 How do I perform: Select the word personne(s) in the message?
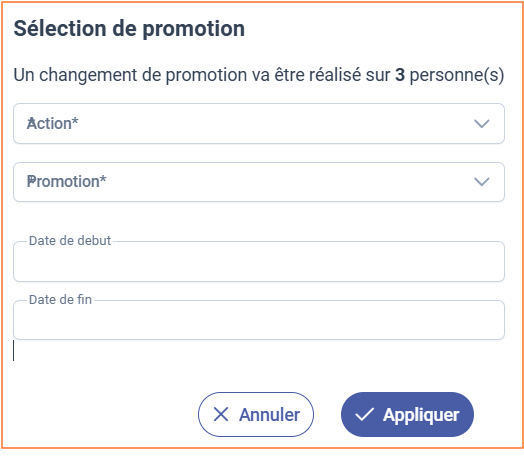click(x=457, y=75)
